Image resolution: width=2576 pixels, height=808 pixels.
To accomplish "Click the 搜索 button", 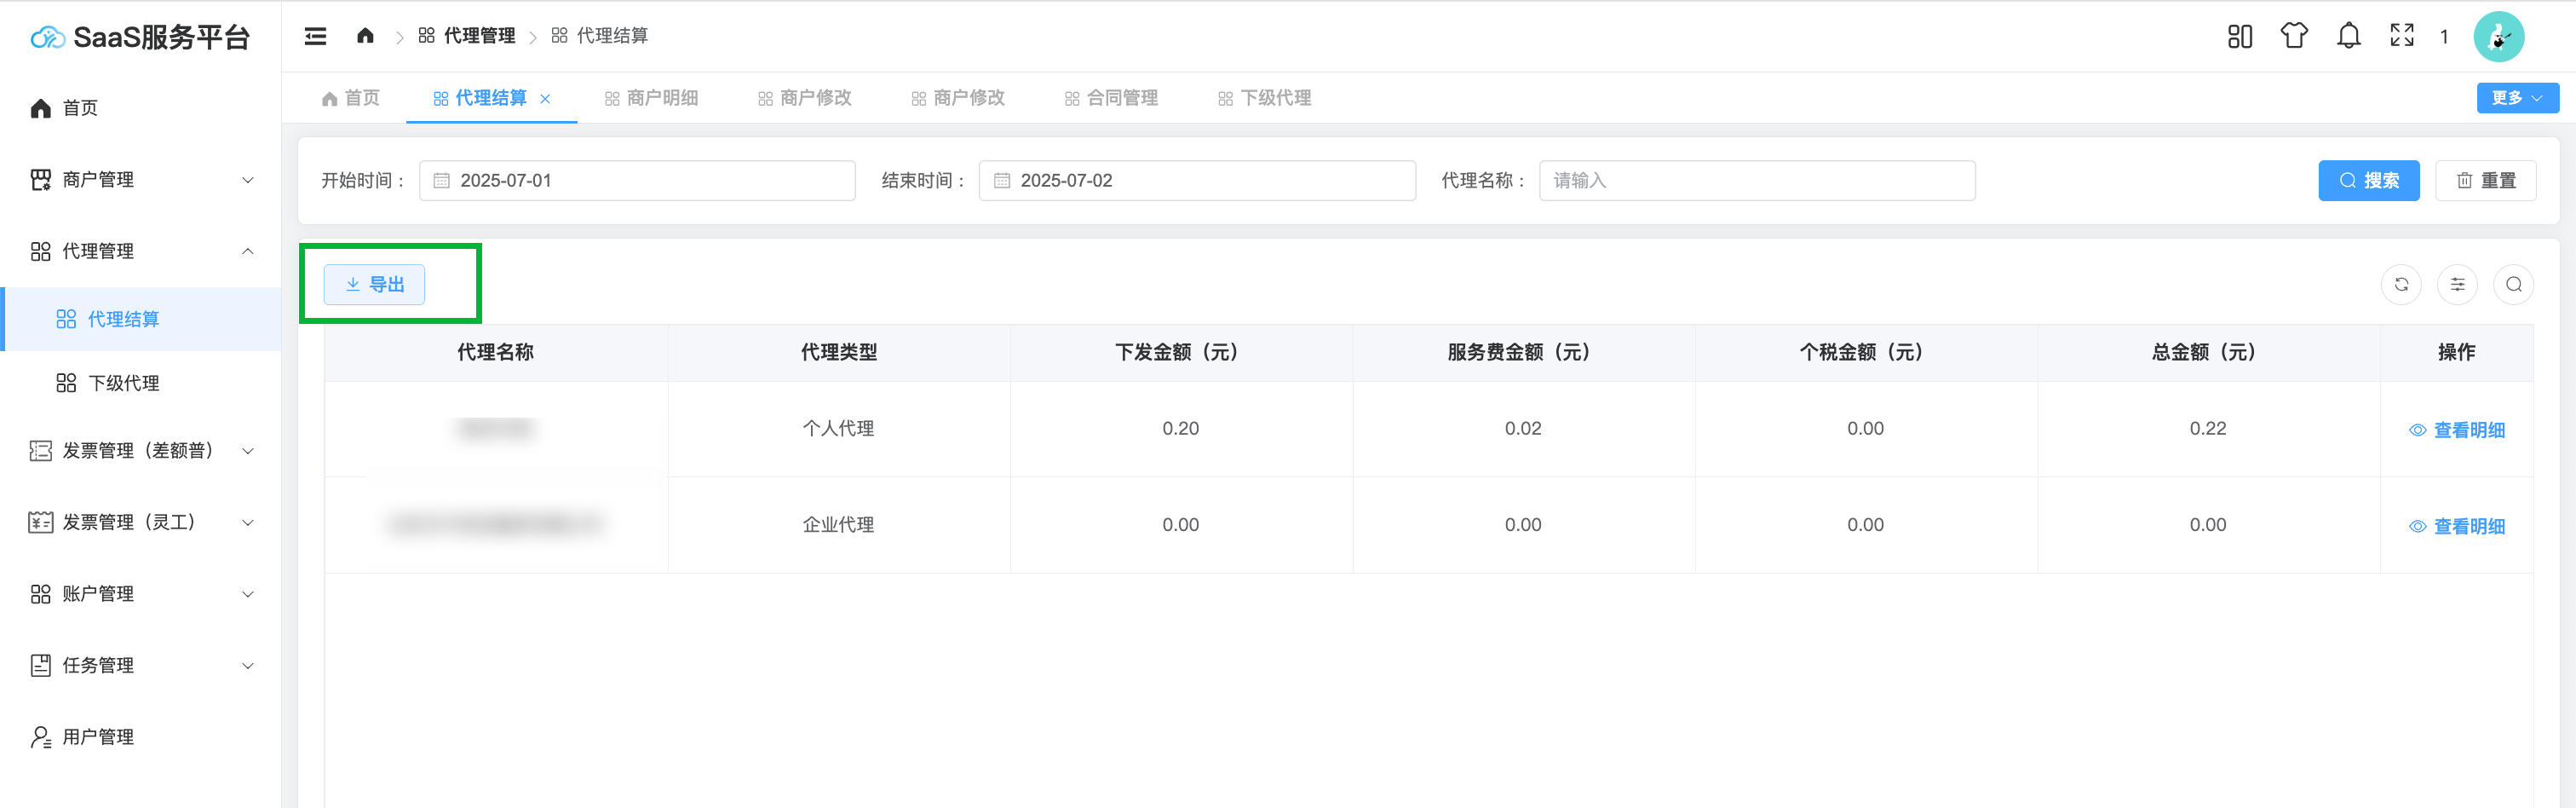I will pos(2368,181).
